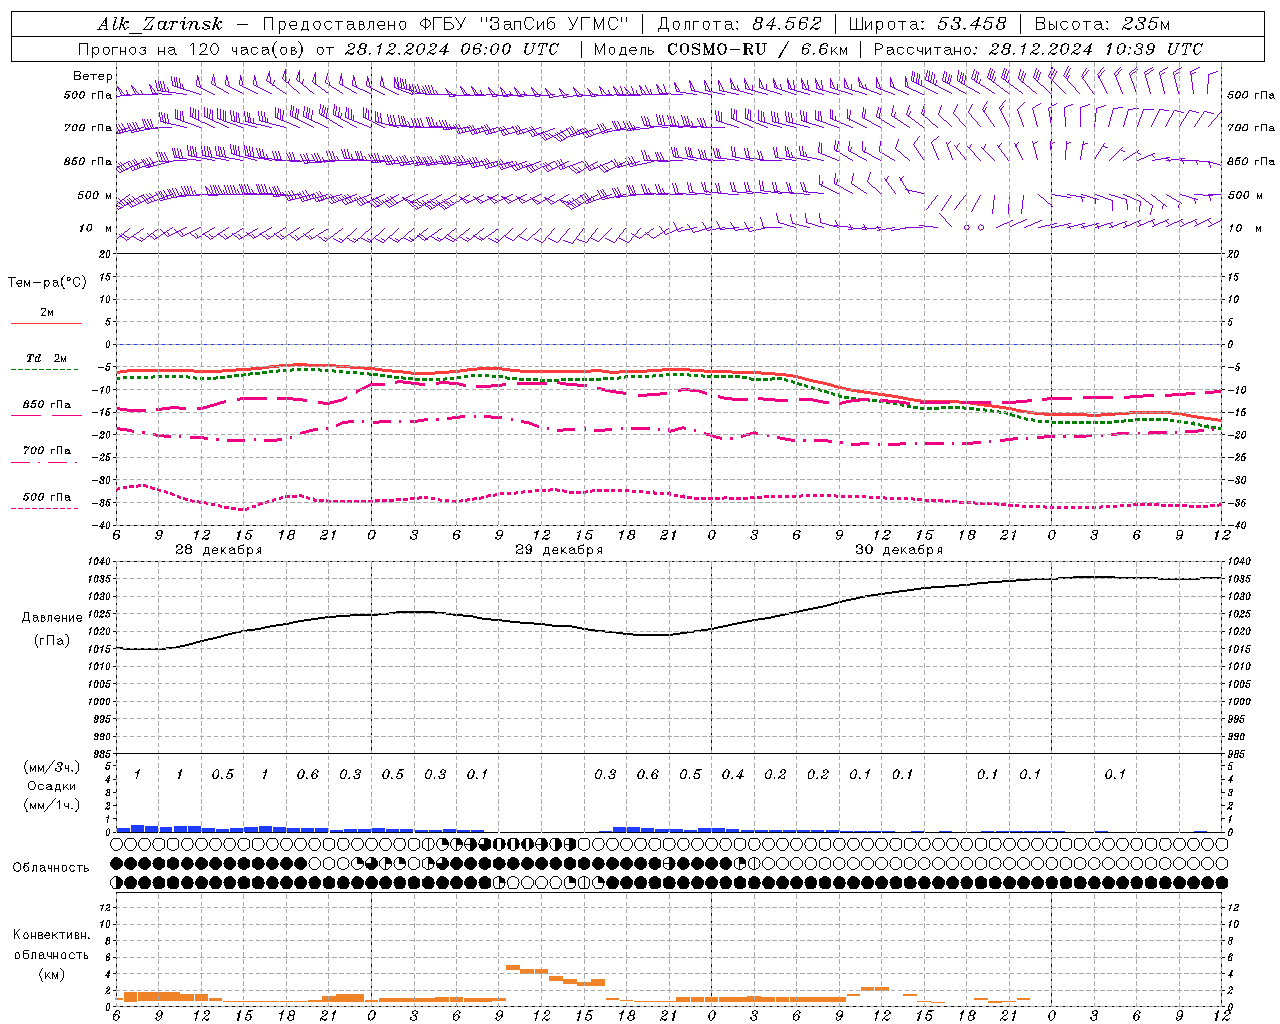The width and height of the screenshot is (1280, 1024).
Task: Select the elevation text Высота: 235м
Action: 1102,24
